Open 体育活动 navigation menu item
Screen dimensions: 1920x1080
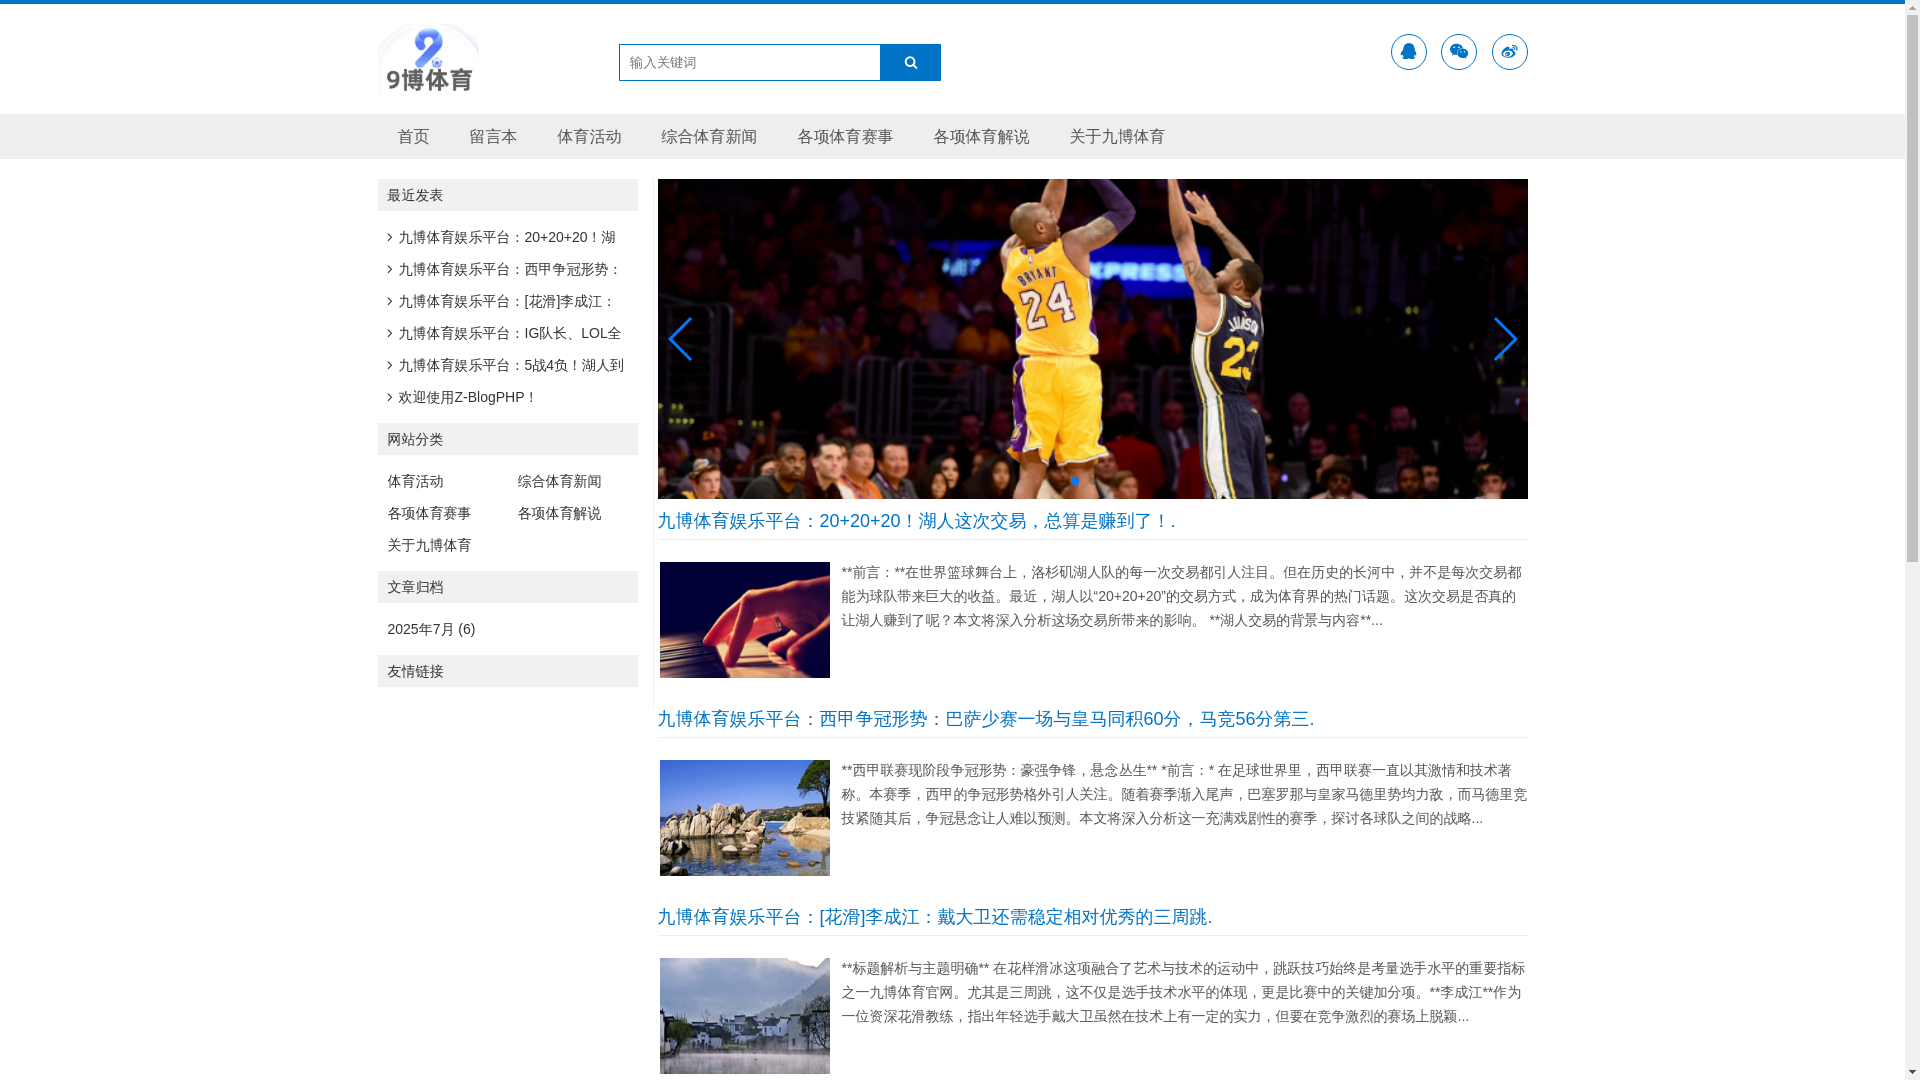589,137
